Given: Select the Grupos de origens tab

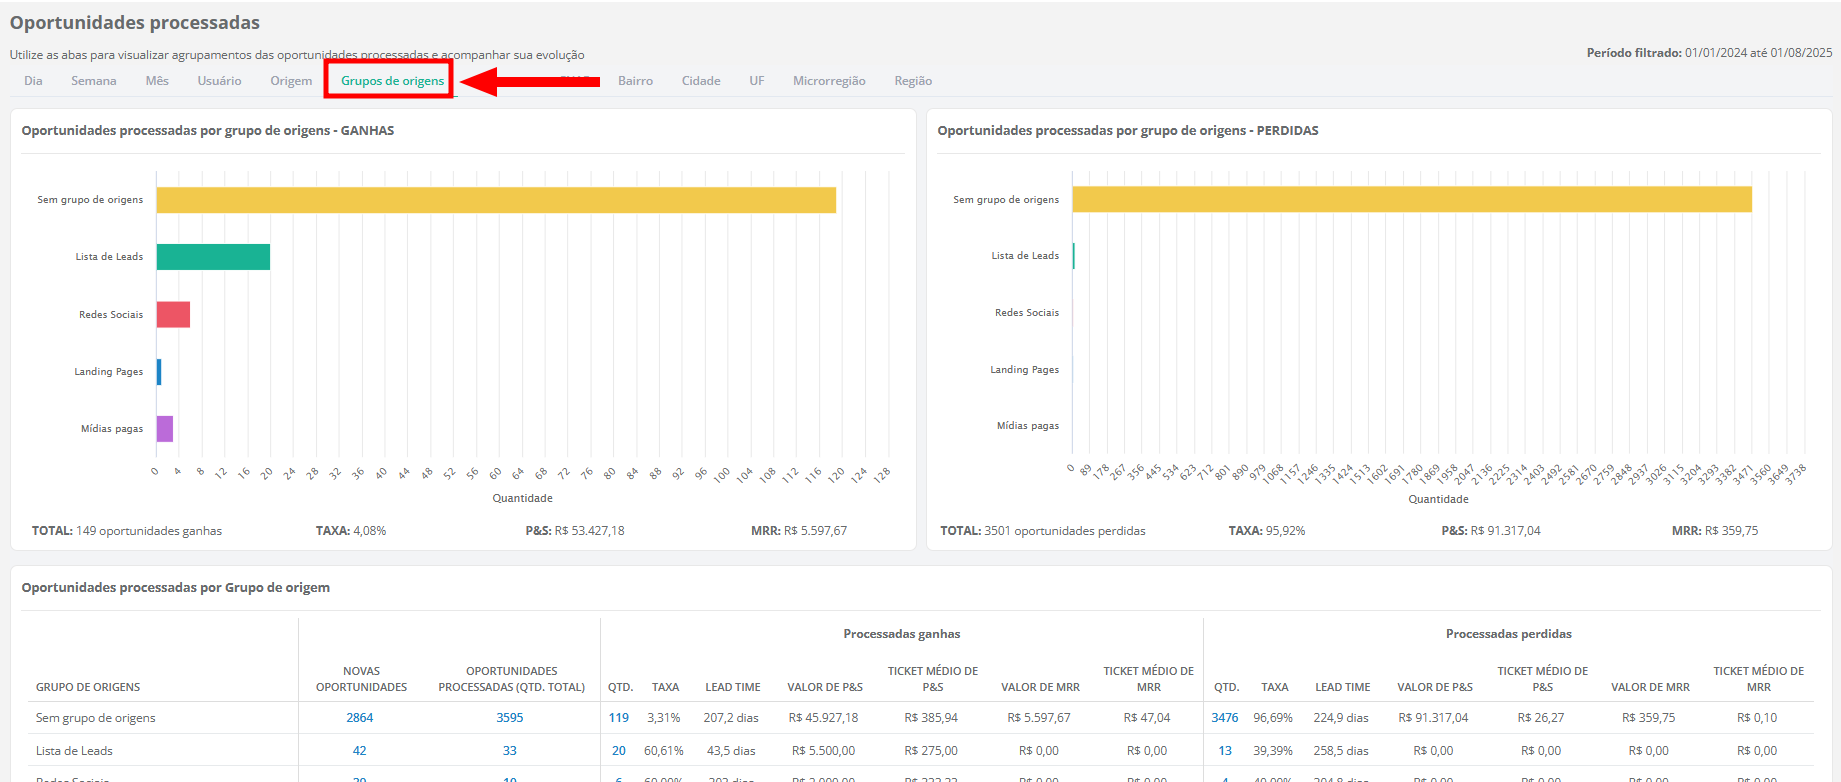Looking at the screenshot, I should (x=392, y=81).
